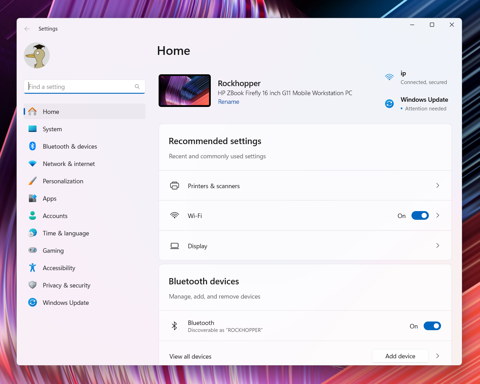The height and width of the screenshot is (384, 480).
Task: Open Privacy & security settings label
Action: (66, 285)
